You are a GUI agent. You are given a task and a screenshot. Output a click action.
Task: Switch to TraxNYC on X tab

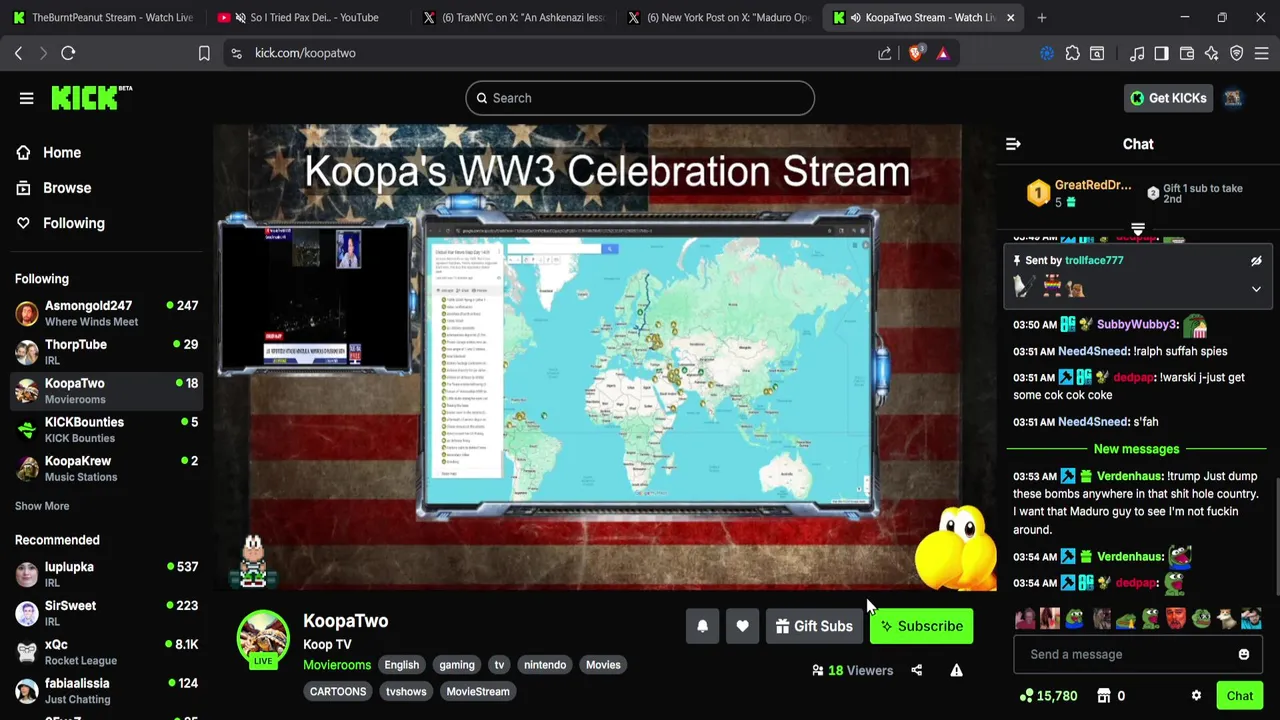tap(512, 17)
